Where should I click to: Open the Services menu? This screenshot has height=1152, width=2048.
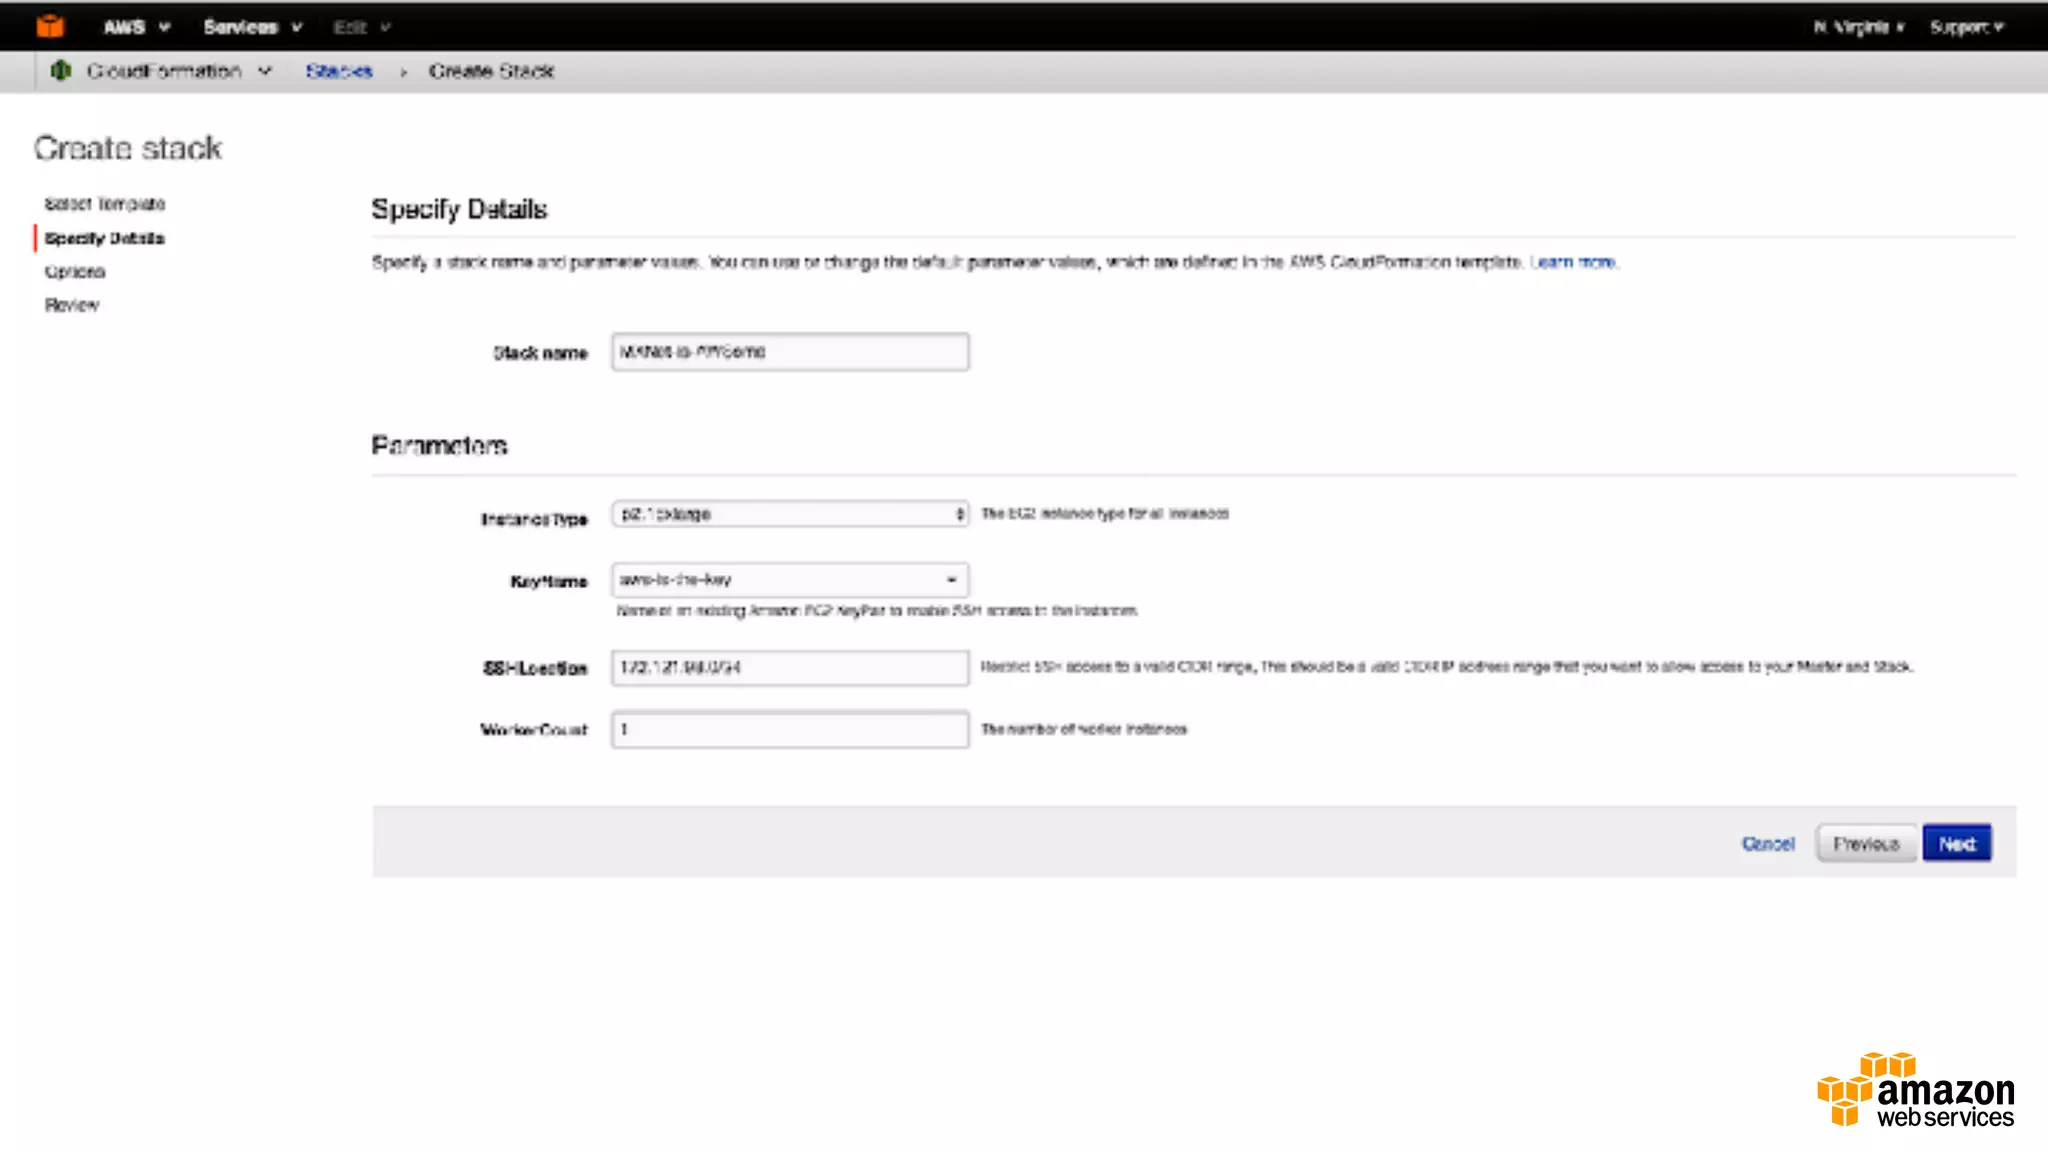(x=252, y=27)
